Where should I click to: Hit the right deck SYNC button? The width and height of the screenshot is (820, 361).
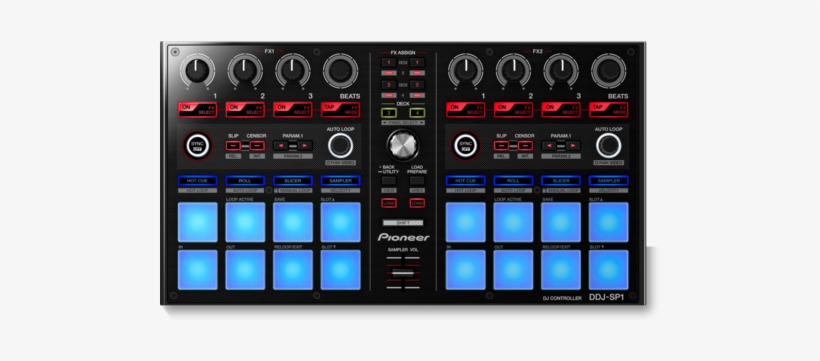coord(466,146)
